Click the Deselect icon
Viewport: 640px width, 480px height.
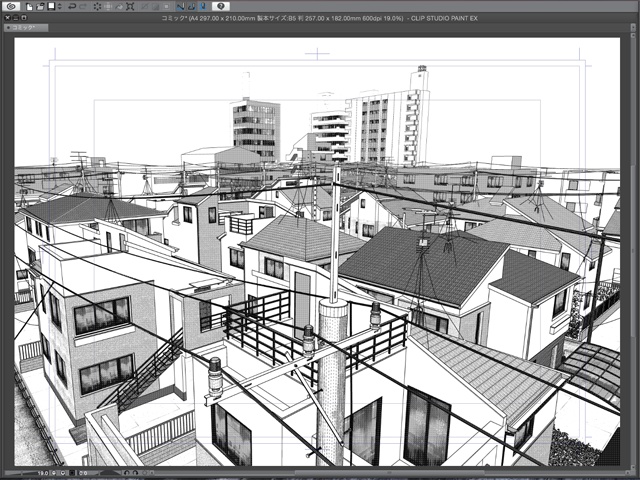pyautogui.click(x=144, y=6)
